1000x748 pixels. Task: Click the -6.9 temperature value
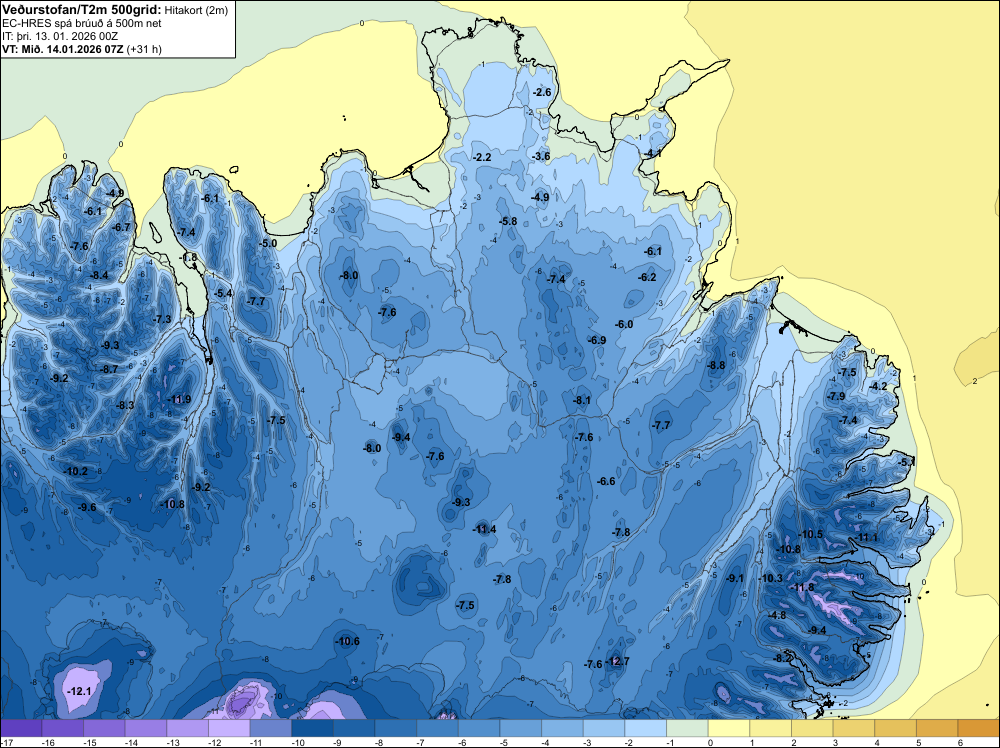click(597, 341)
